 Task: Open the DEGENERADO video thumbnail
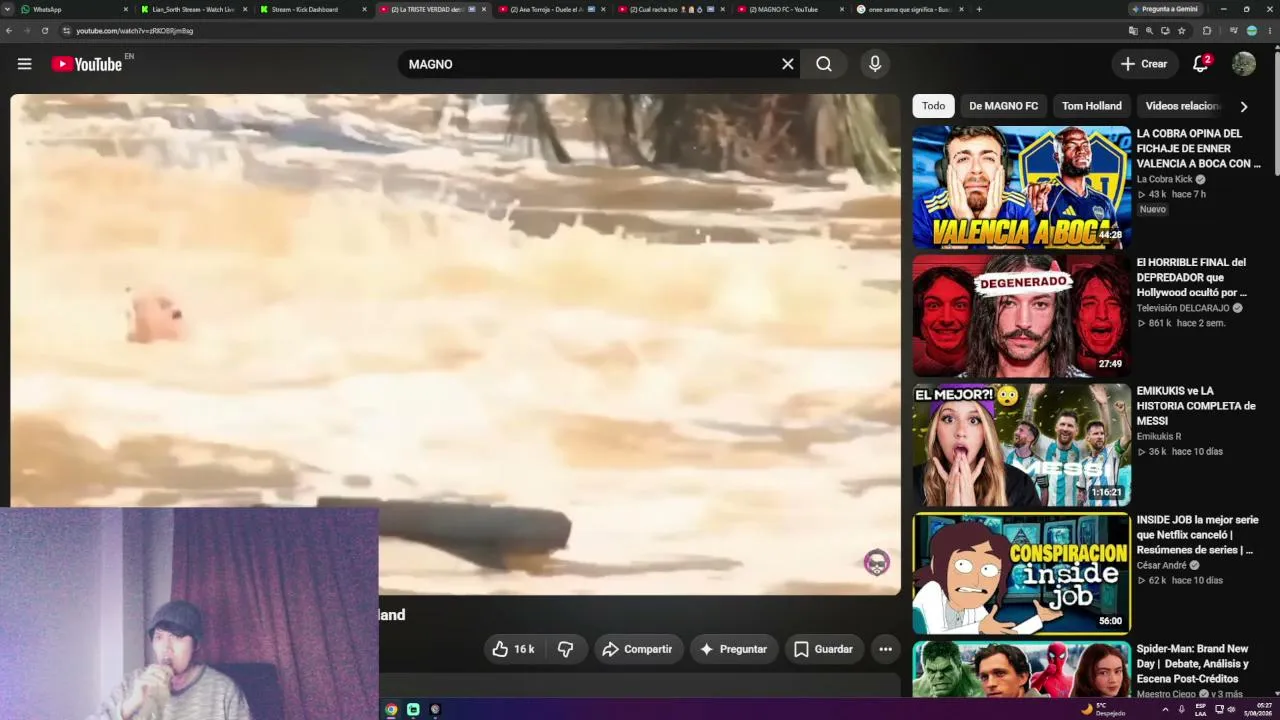coord(1021,316)
